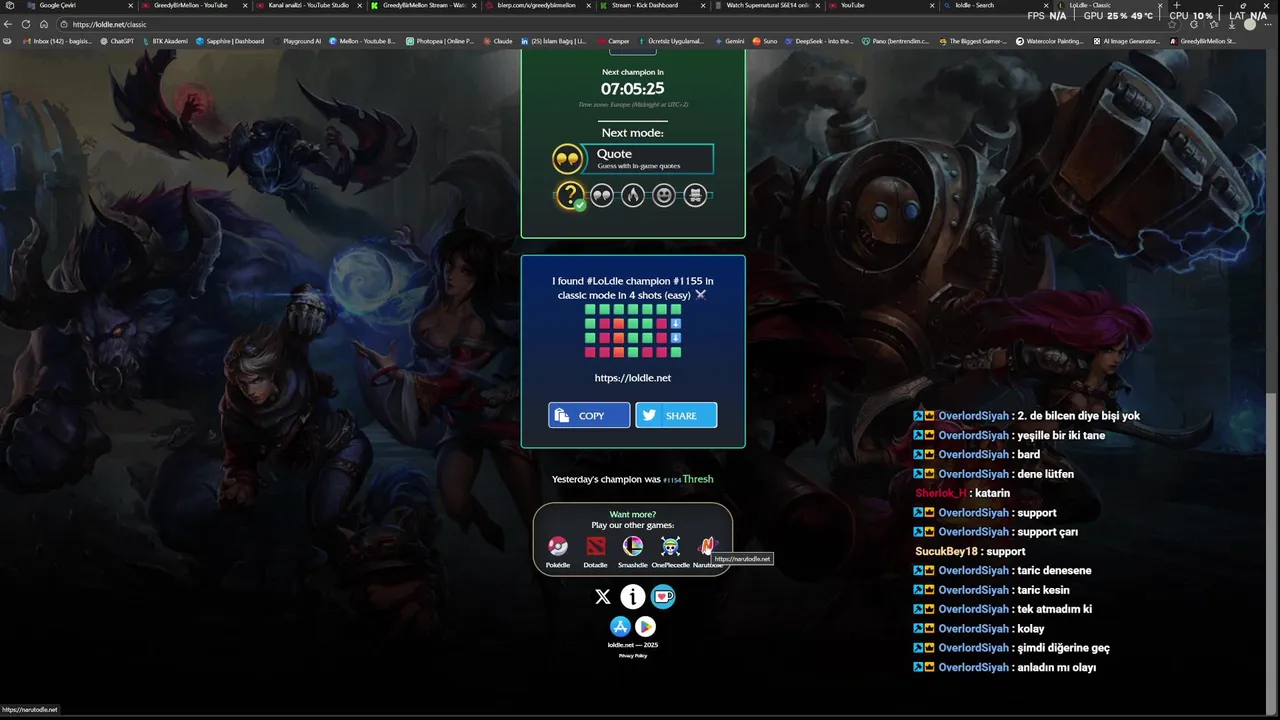
Task: Switch to Kanal analizi - YouTube Studio tab
Action: point(308,5)
